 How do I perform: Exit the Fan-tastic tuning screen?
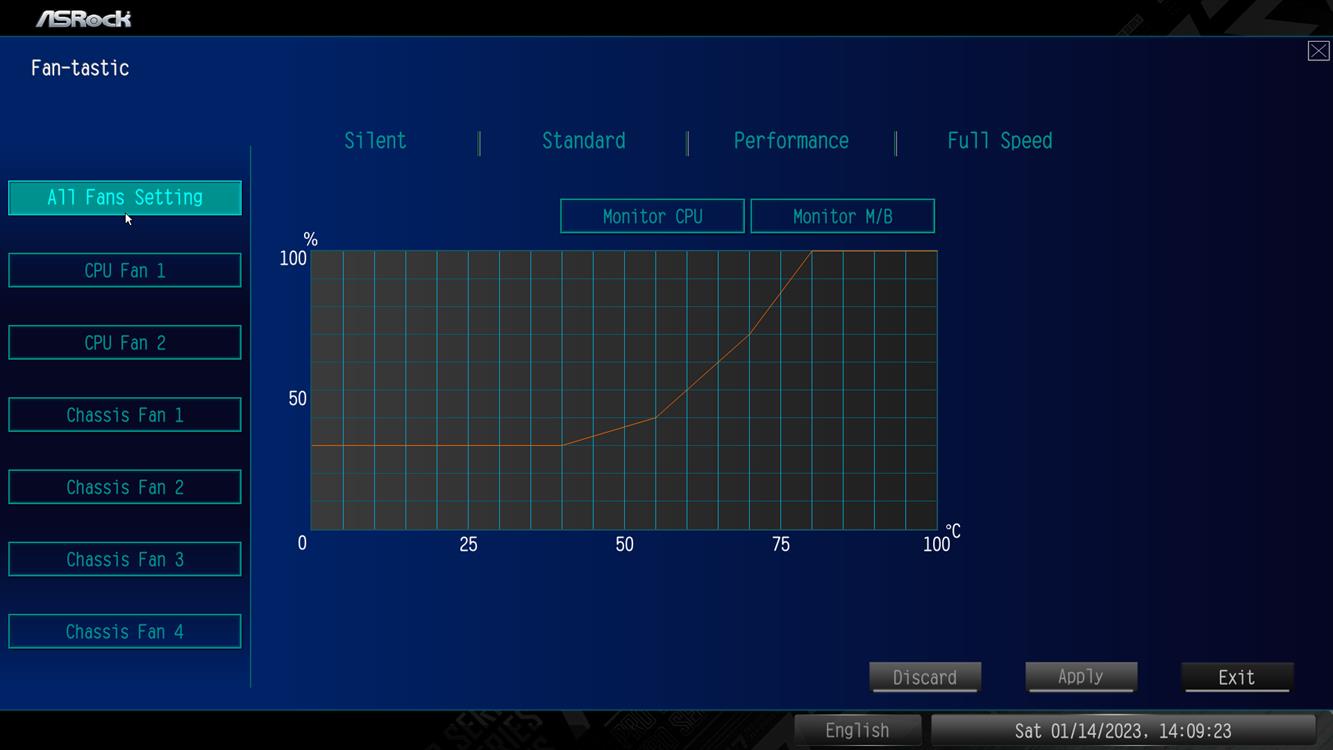[x=1236, y=677]
